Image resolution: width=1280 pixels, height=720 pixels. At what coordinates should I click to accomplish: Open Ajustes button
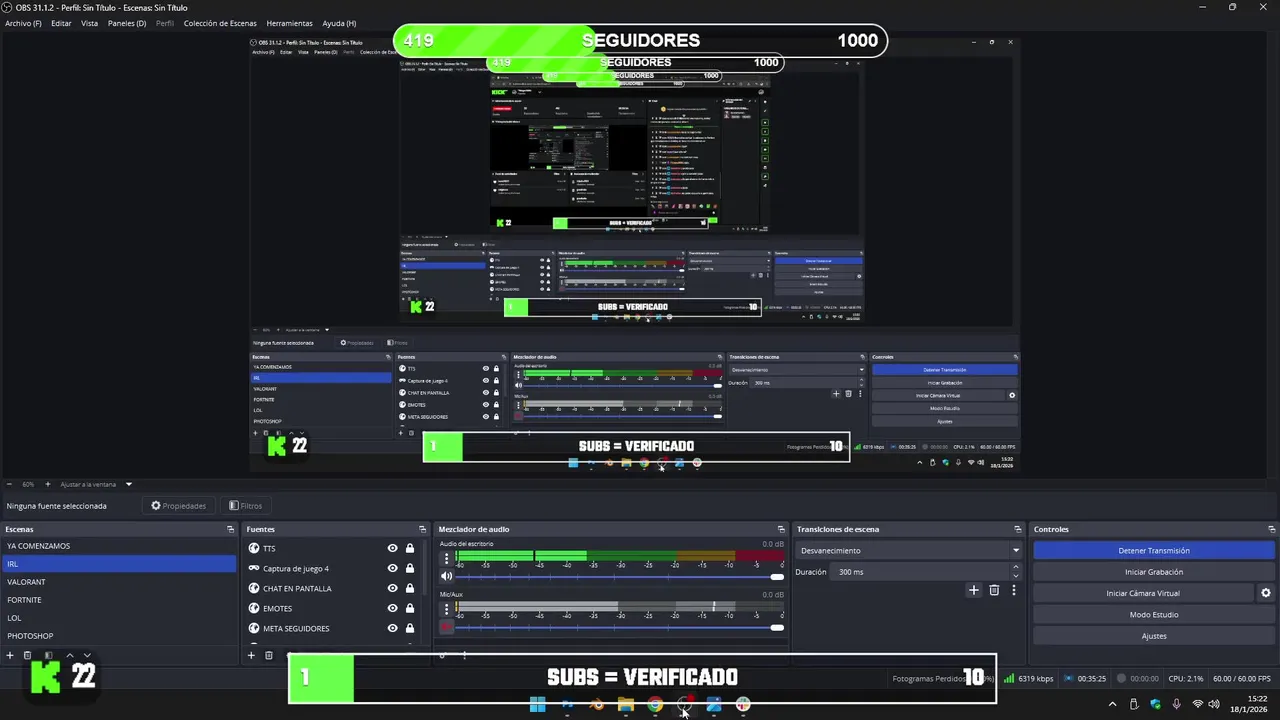pyautogui.click(x=1154, y=636)
